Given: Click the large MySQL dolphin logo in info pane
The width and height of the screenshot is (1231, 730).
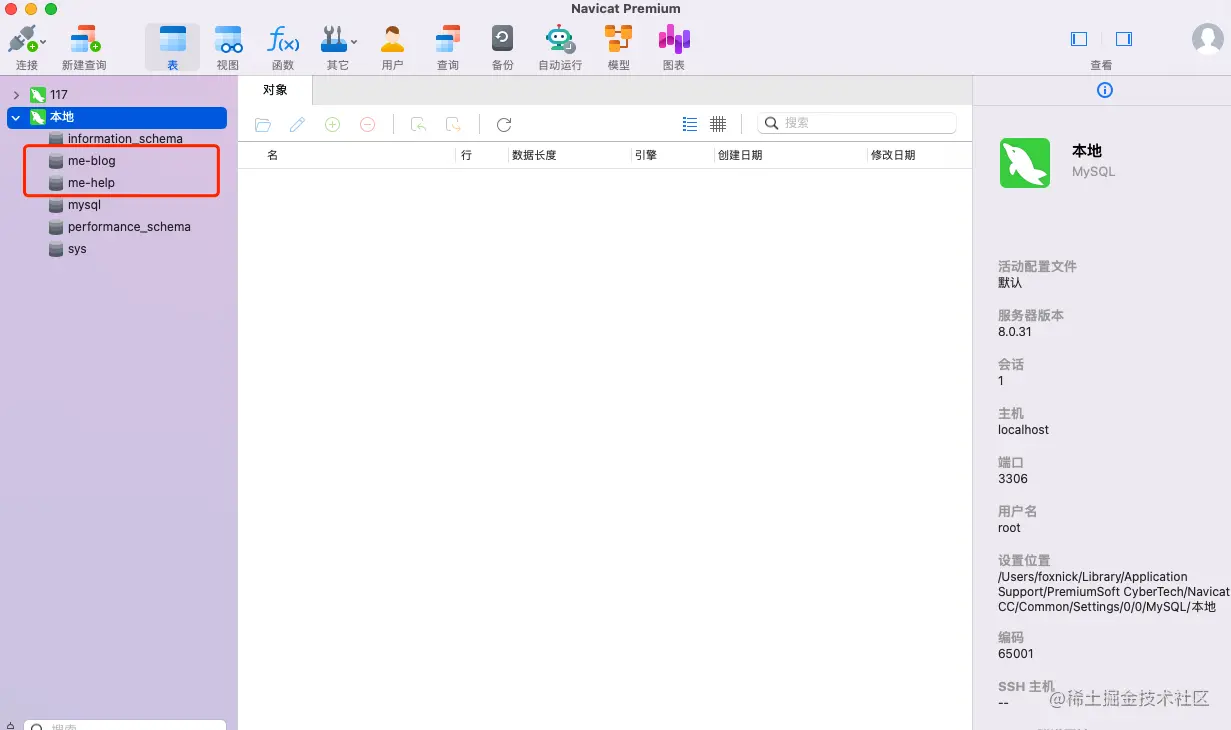Looking at the screenshot, I should click(x=1024, y=163).
